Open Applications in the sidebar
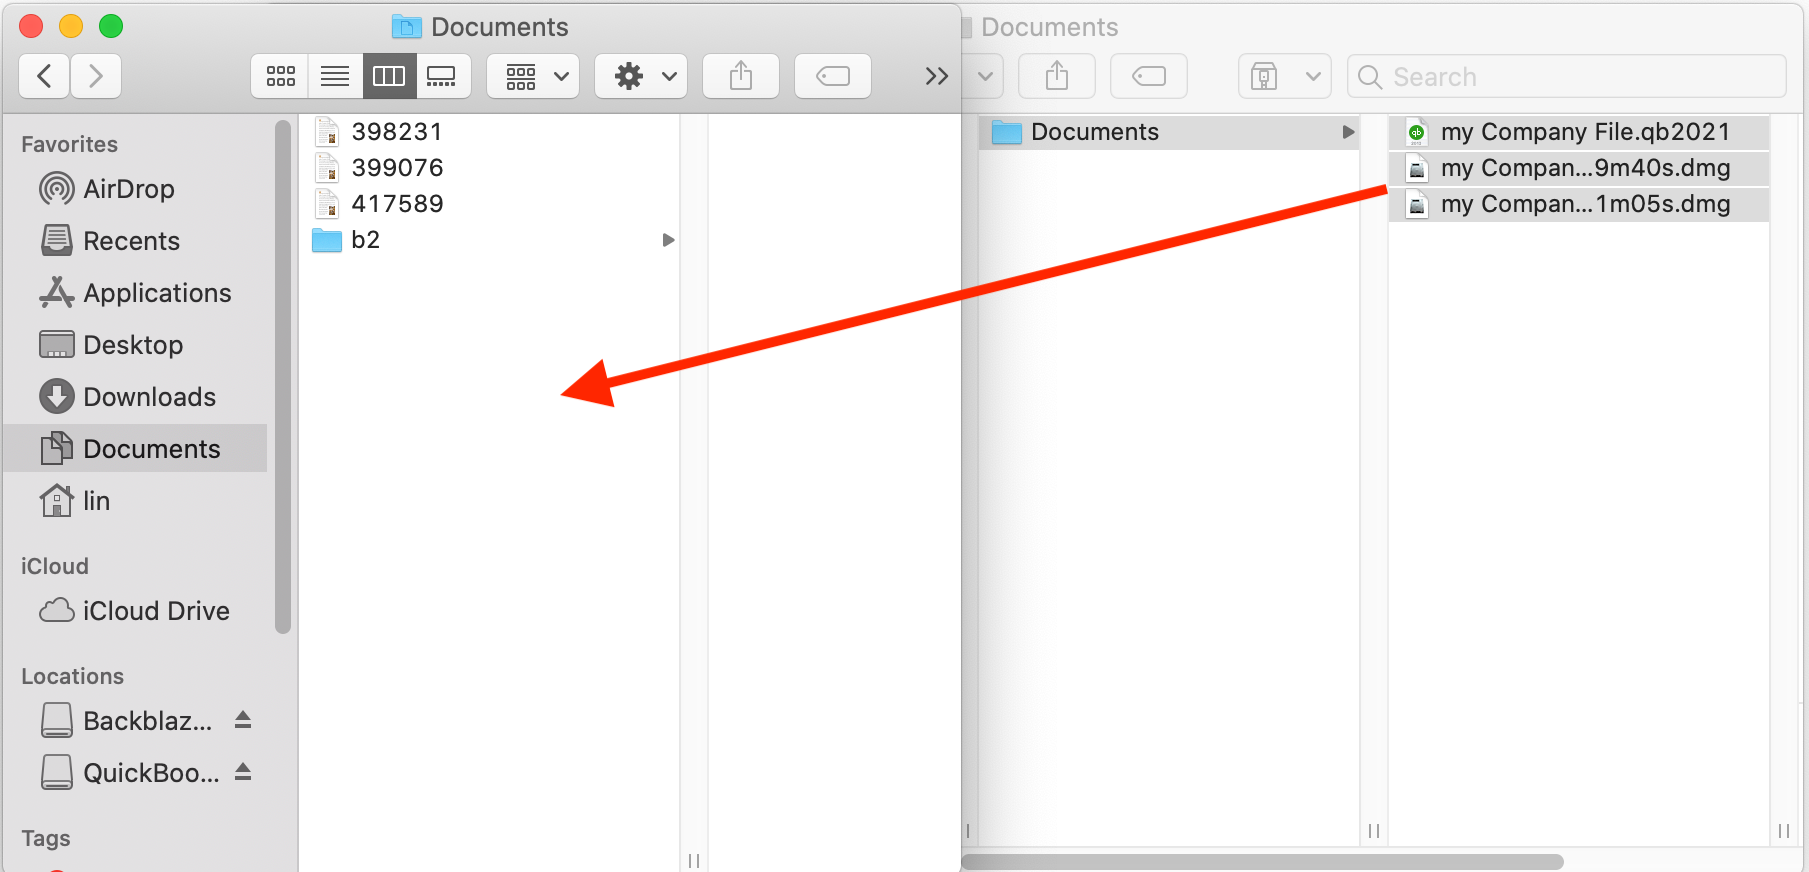Image resolution: width=1809 pixels, height=872 pixels. click(135, 293)
